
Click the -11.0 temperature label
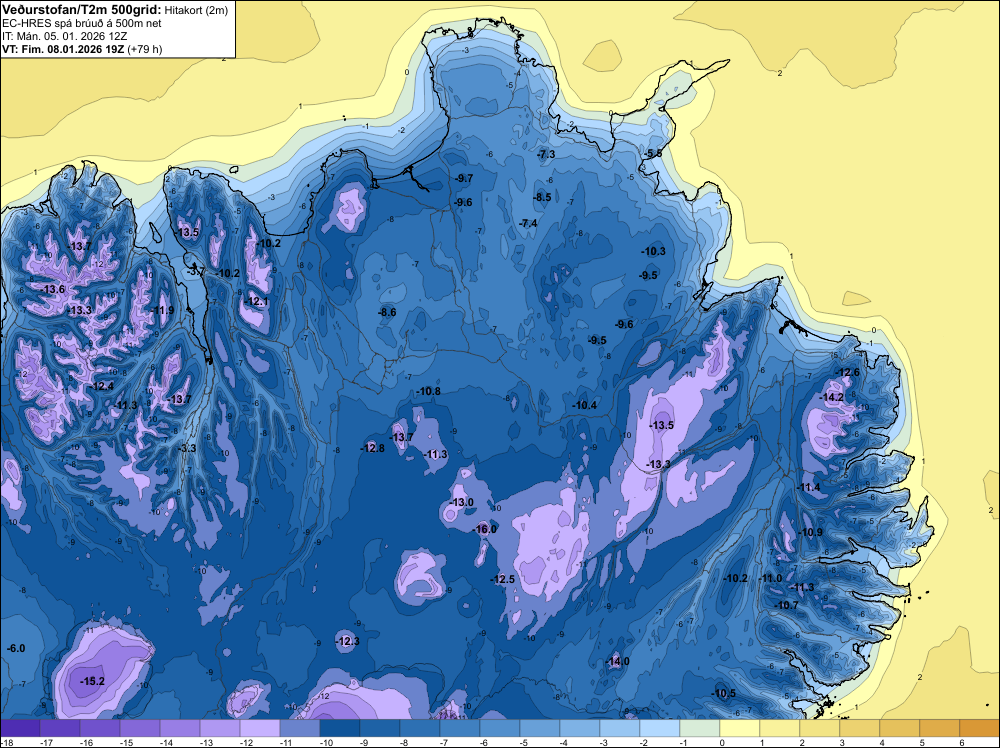tap(770, 578)
